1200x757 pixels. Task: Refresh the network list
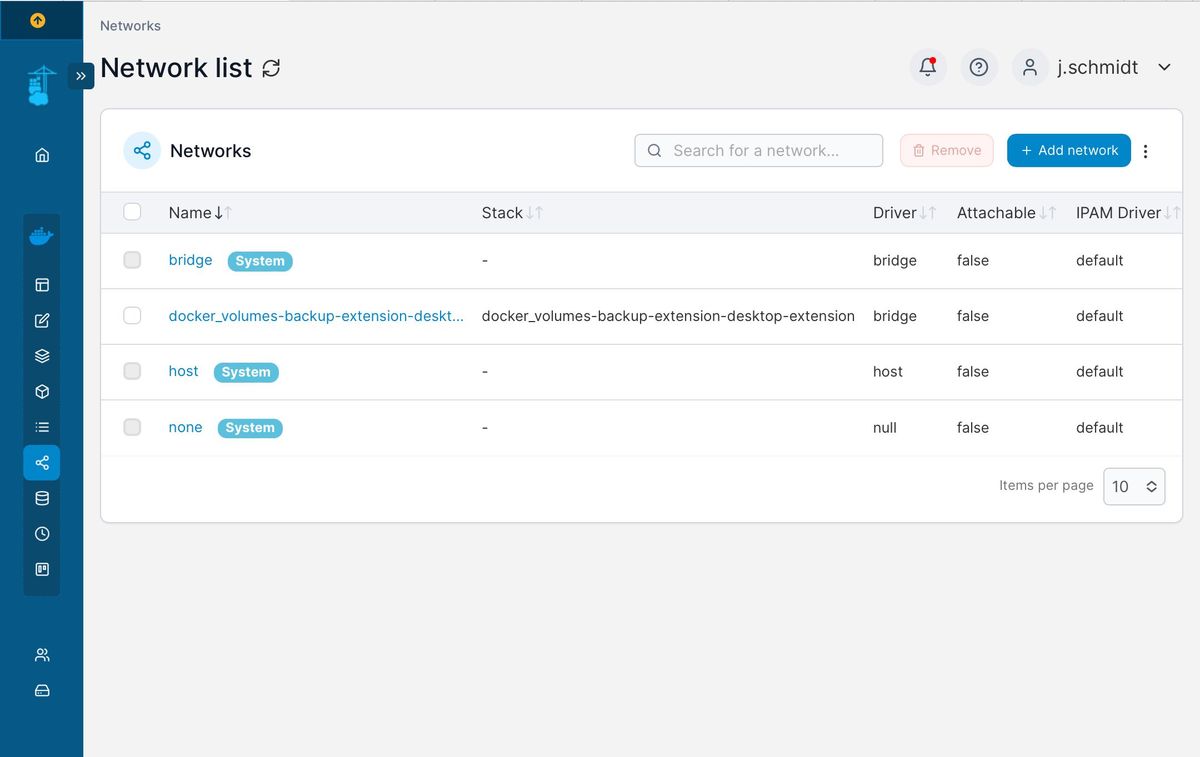pyautogui.click(x=271, y=68)
